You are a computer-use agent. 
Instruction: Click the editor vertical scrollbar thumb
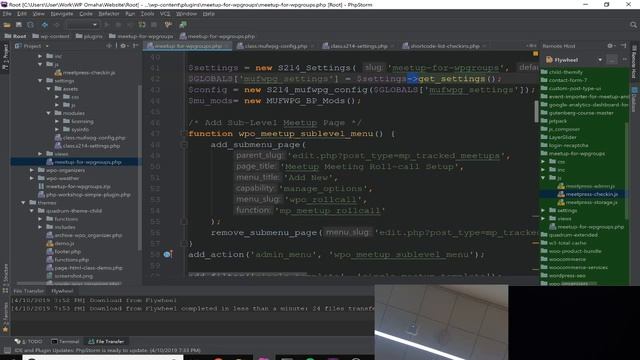[x=536, y=111]
